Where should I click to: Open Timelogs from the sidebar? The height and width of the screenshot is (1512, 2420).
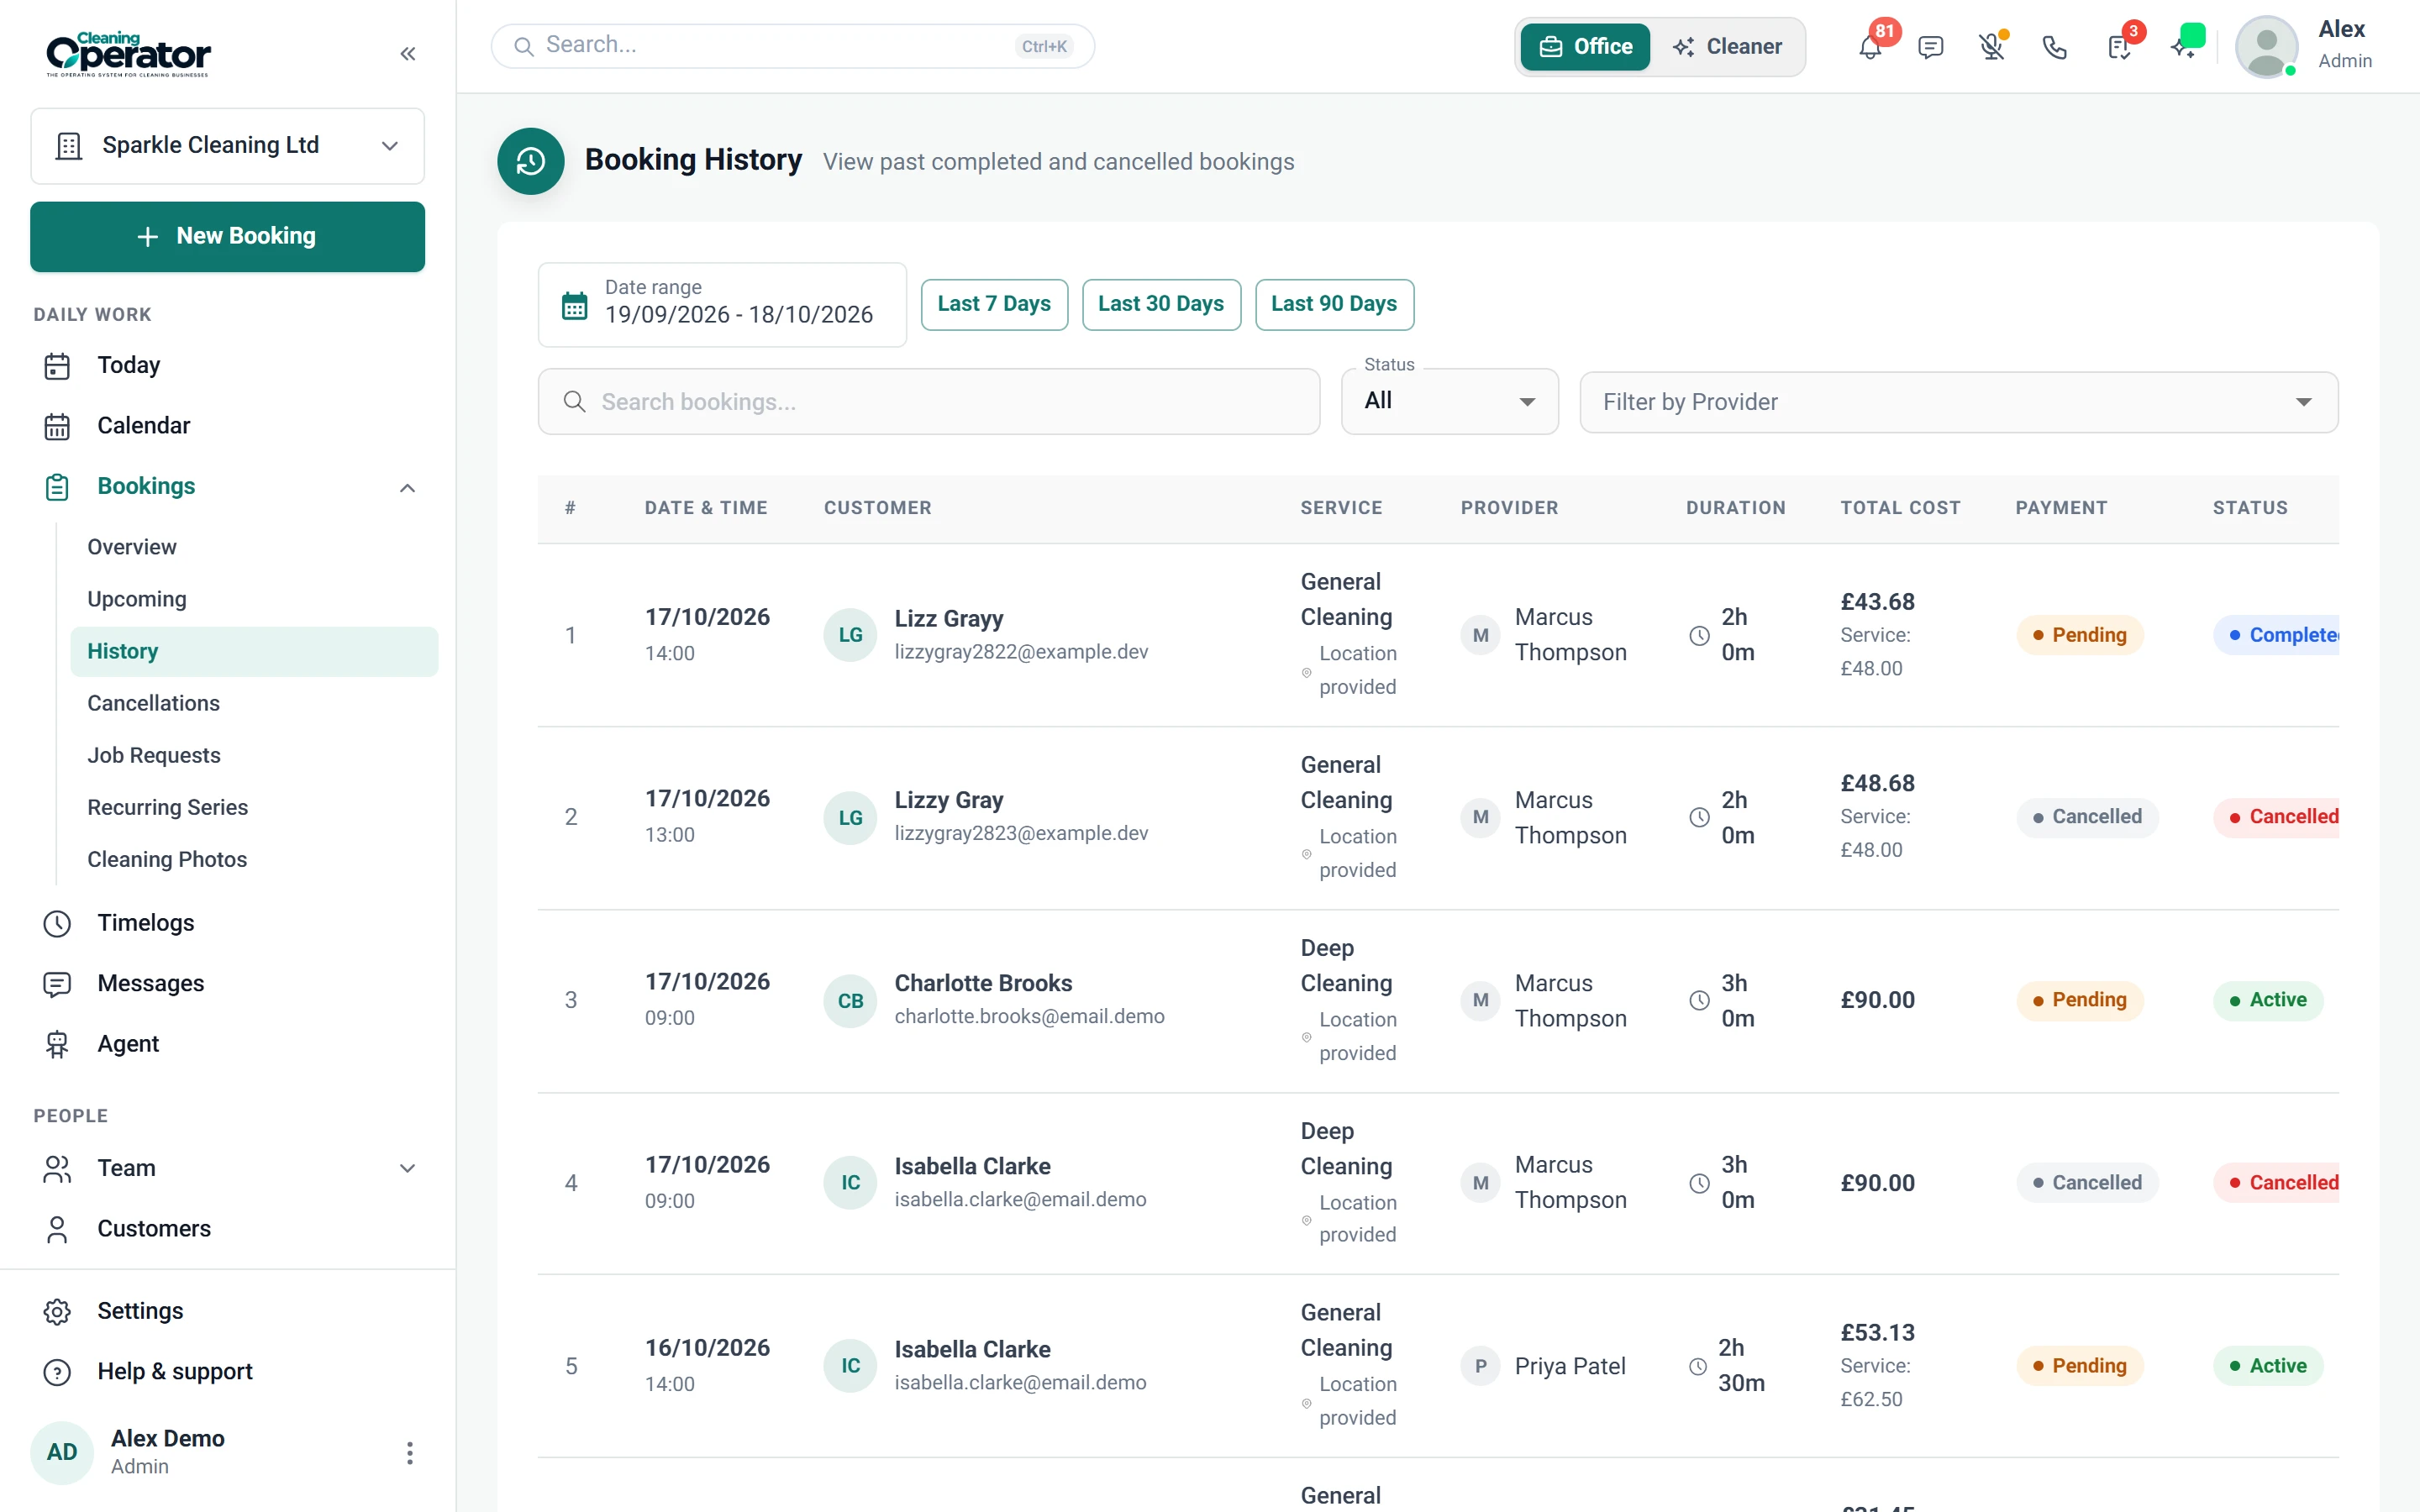228,923
